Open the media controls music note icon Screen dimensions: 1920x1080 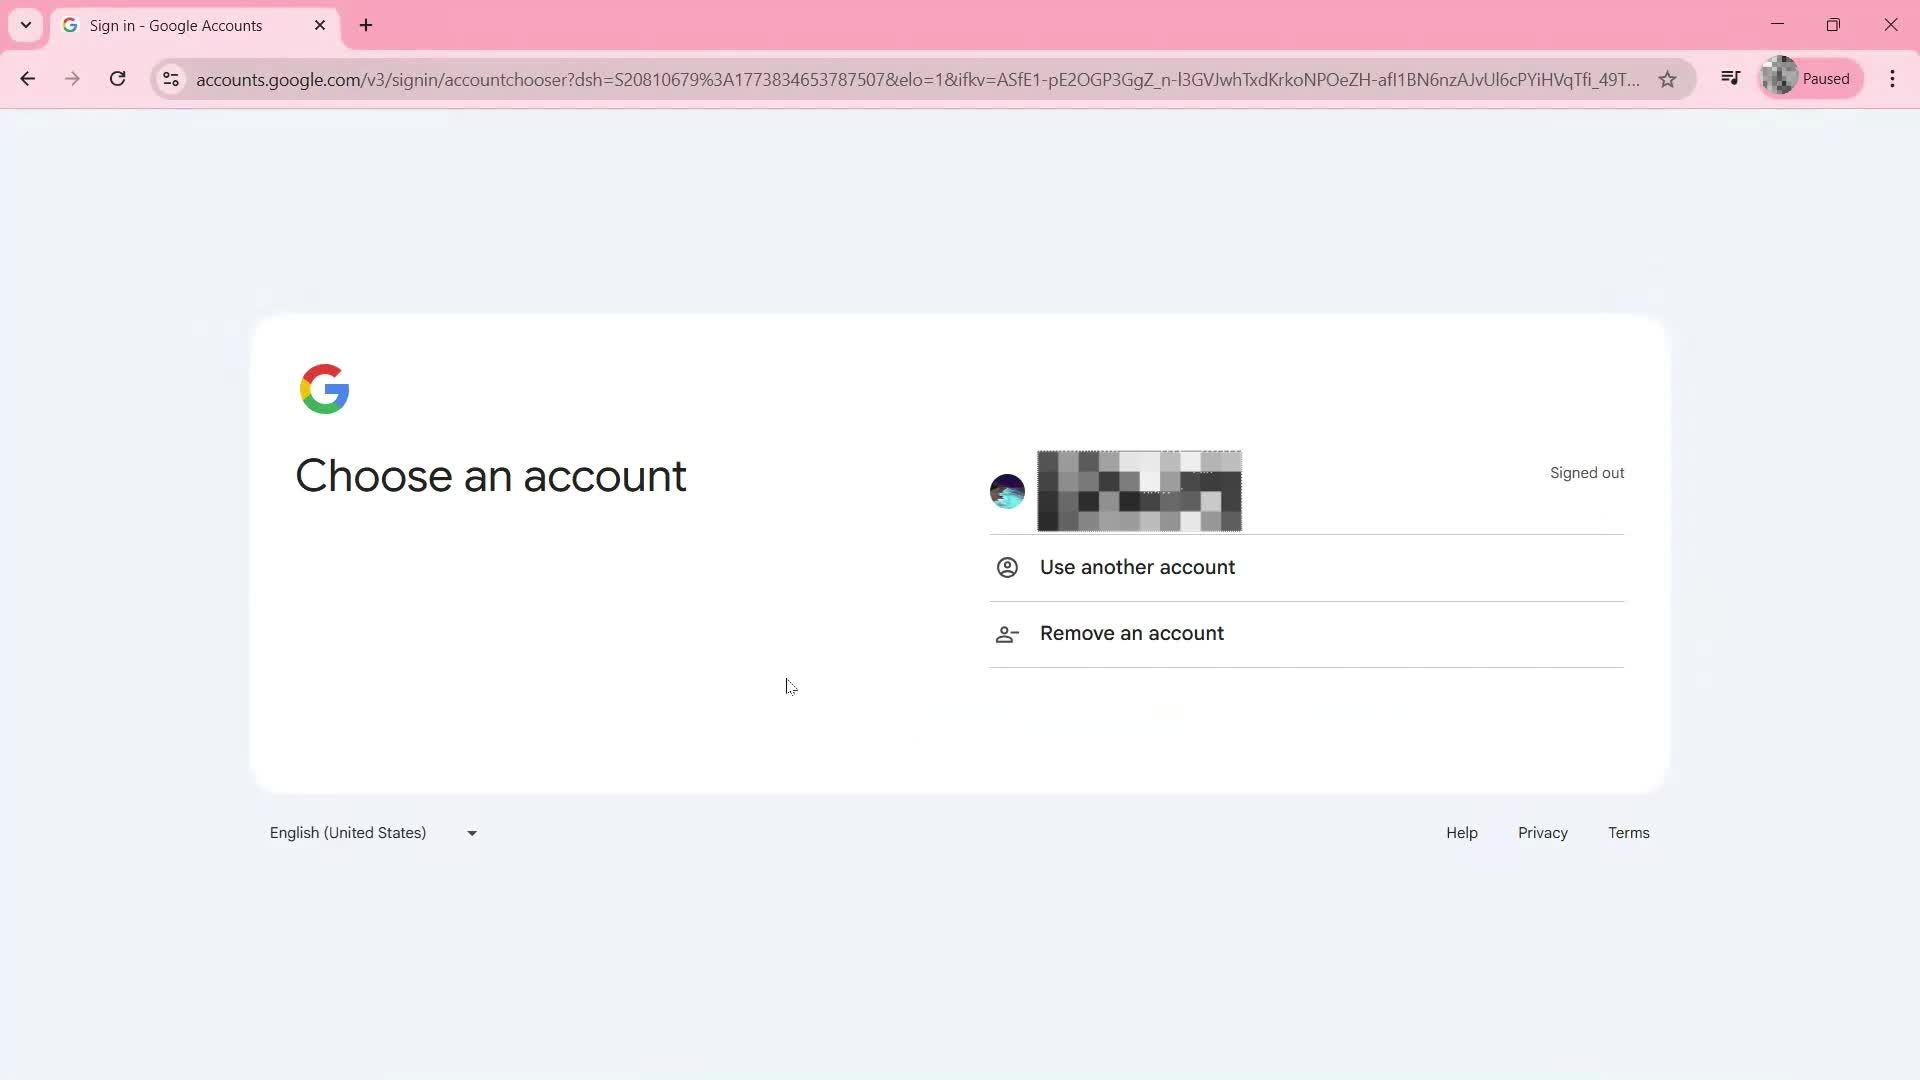[x=1731, y=77]
